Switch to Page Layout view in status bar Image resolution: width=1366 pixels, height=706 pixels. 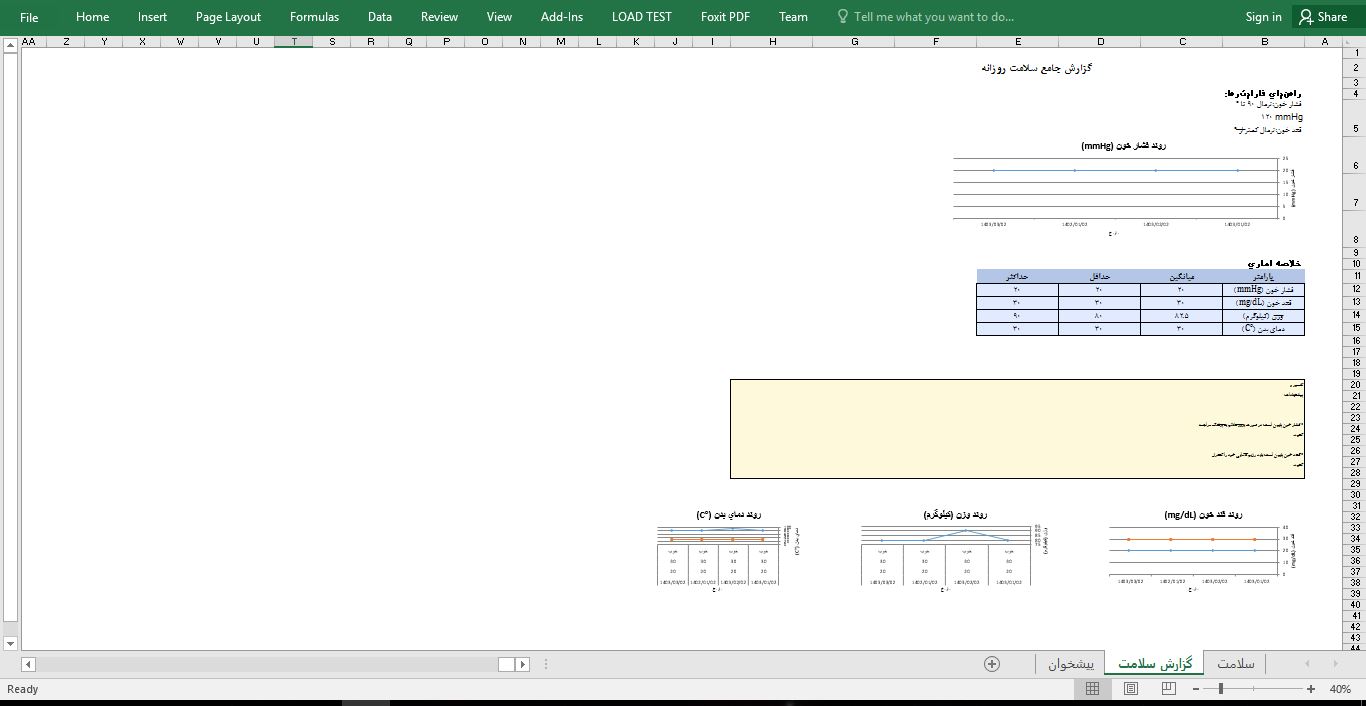tap(1130, 689)
